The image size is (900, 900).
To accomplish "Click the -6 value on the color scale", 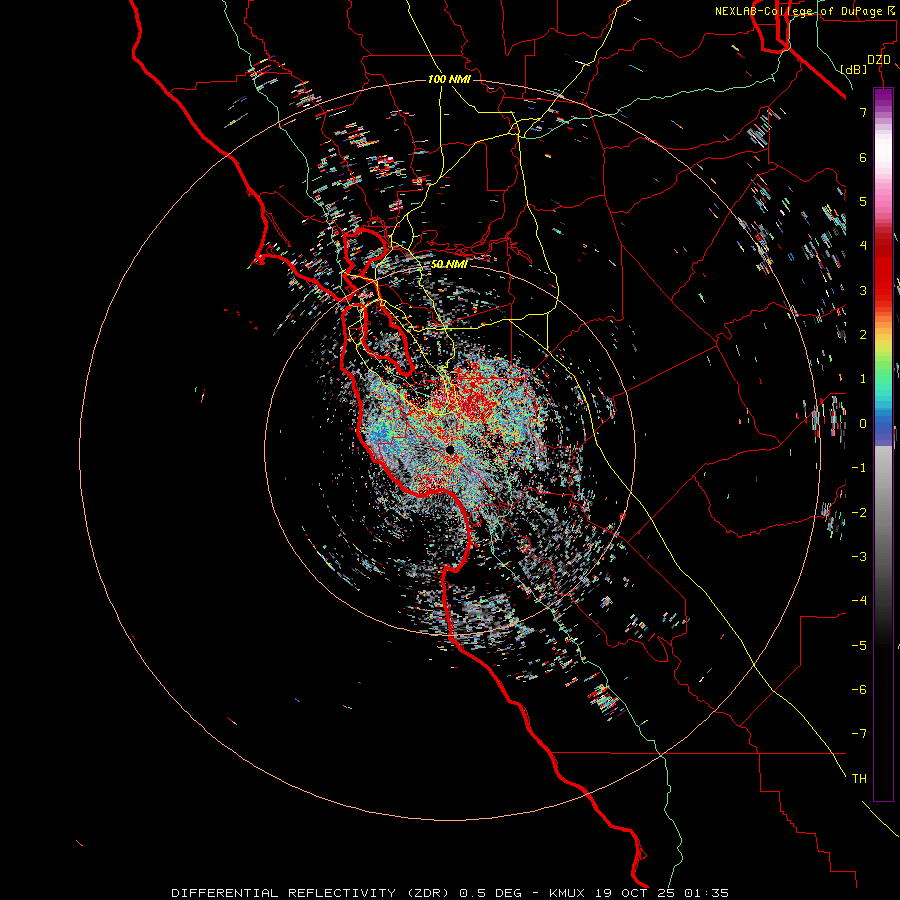I will click(x=859, y=689).
